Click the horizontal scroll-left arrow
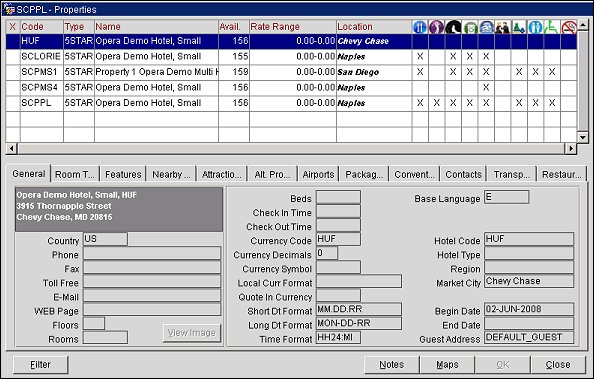The image size is (594, 379). point(11,148)
